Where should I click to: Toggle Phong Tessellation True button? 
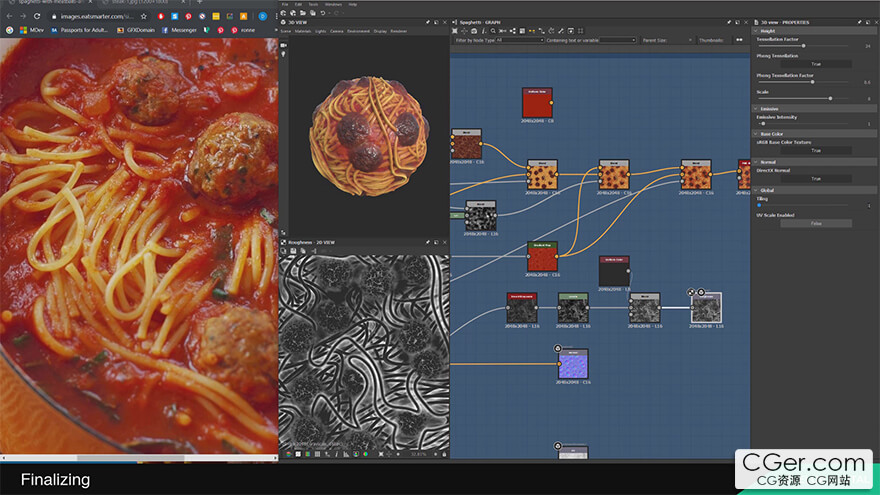[x=815, y=64]
